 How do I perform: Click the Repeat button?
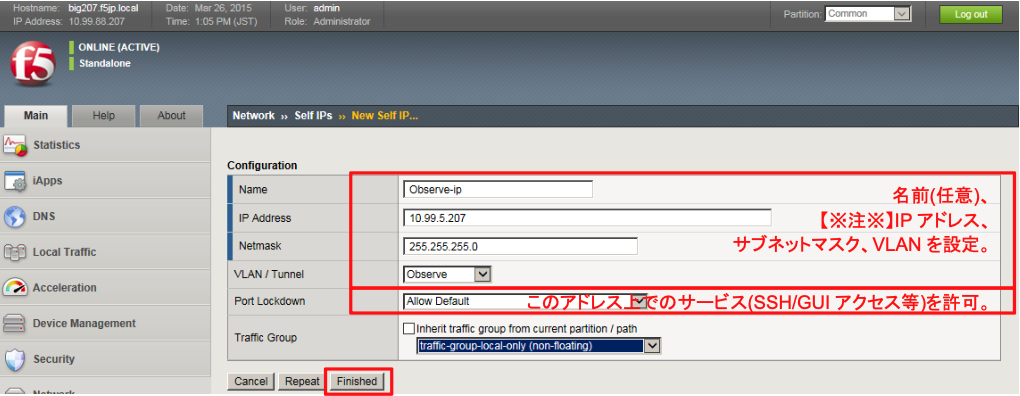tap(302, 382)
